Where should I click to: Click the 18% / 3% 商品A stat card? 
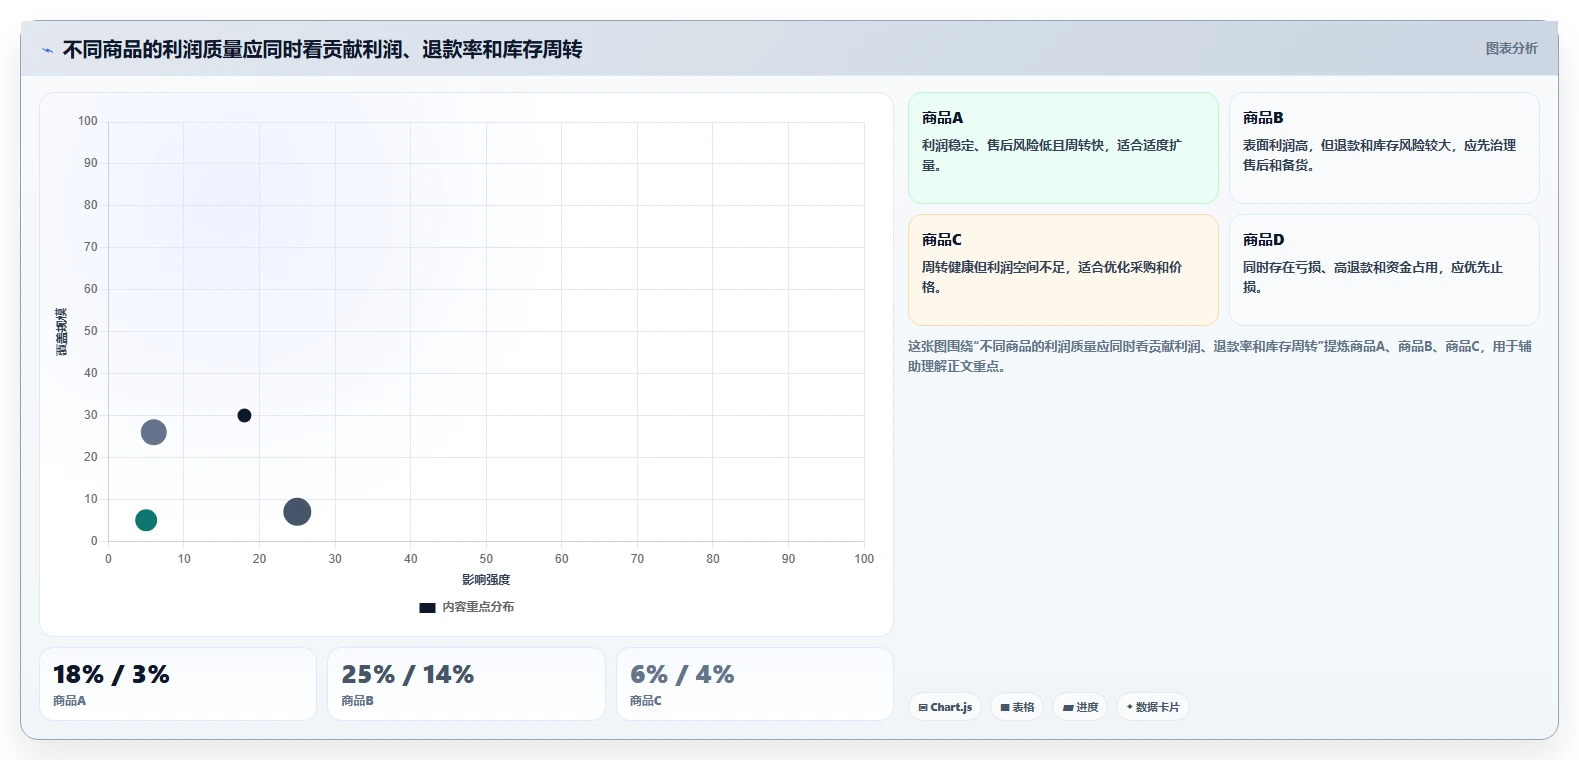(x=178, y=684)
